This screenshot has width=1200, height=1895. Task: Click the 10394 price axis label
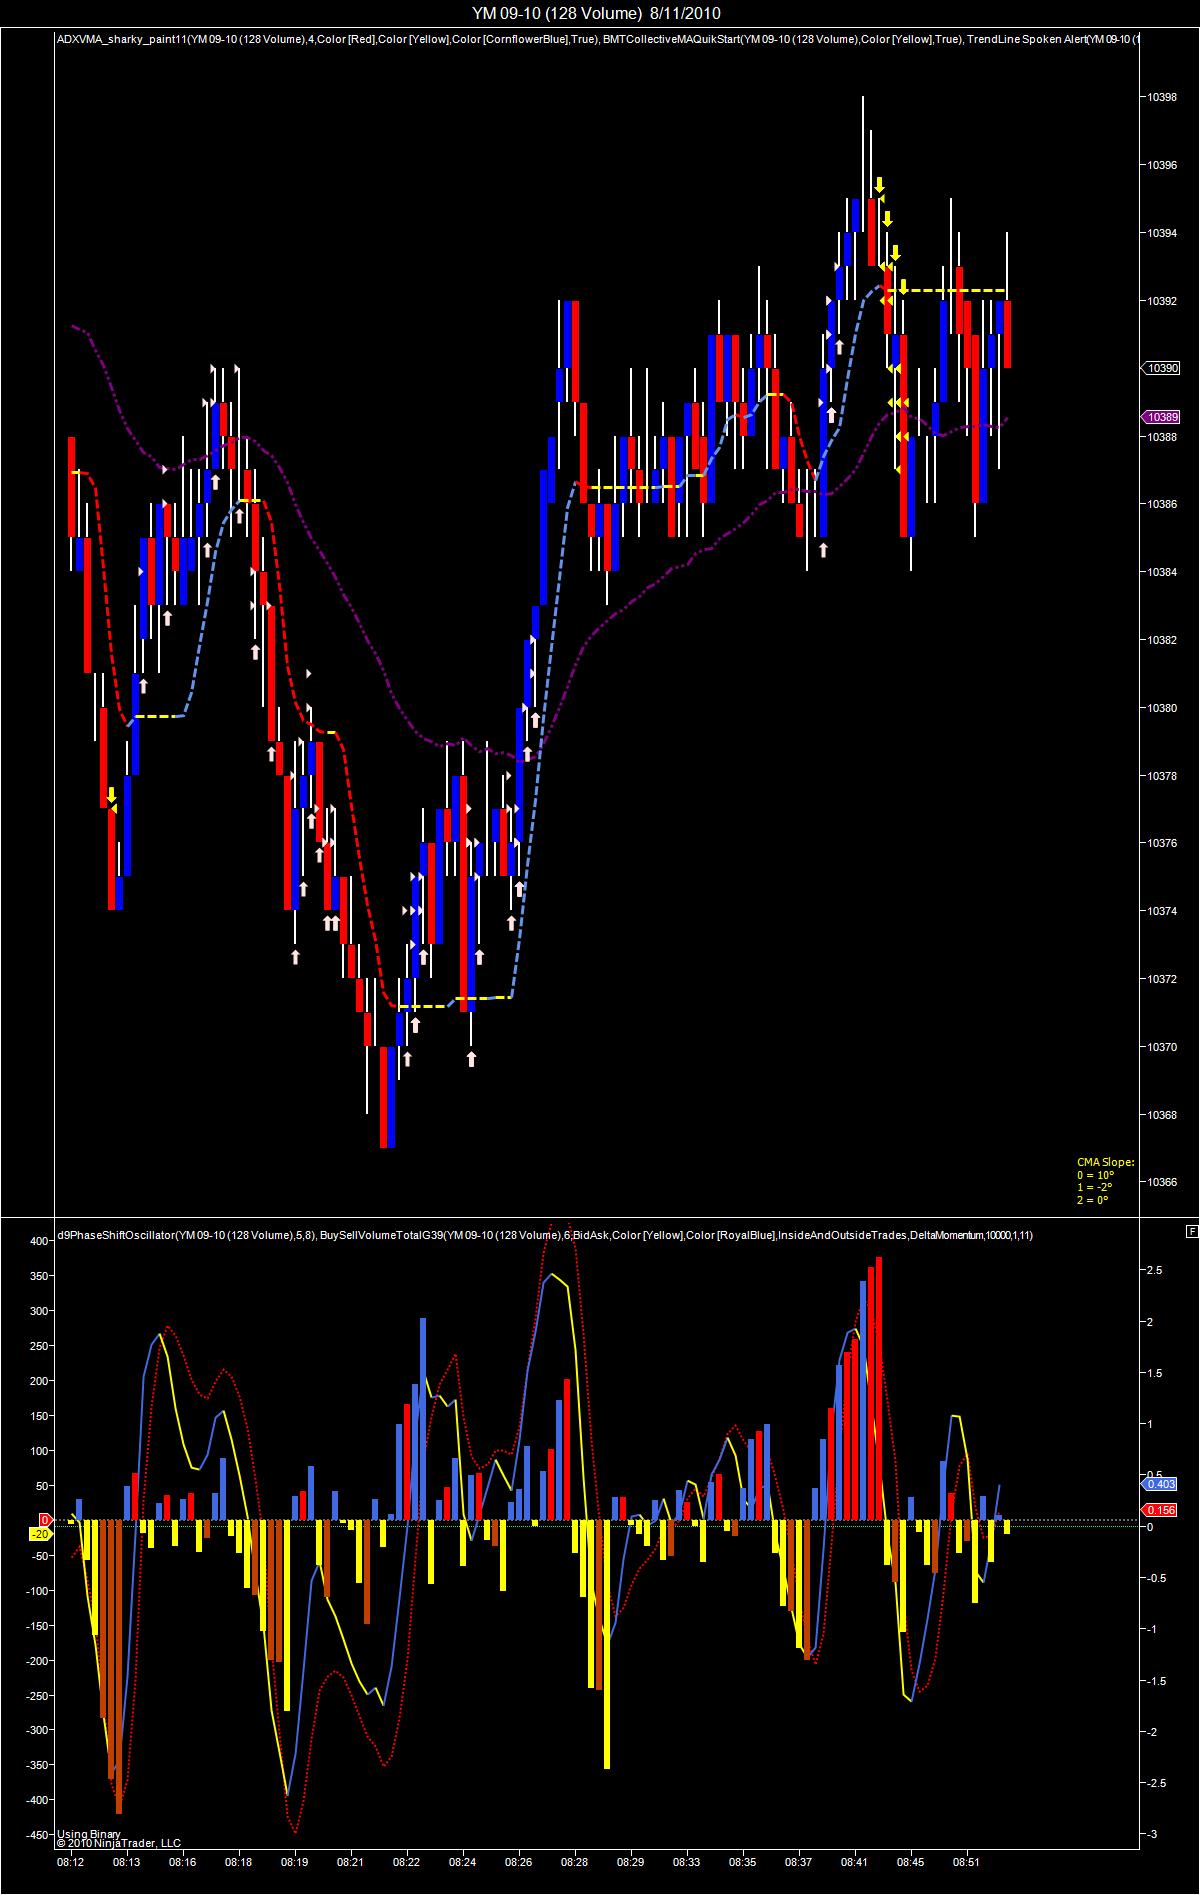point(1162,233)
